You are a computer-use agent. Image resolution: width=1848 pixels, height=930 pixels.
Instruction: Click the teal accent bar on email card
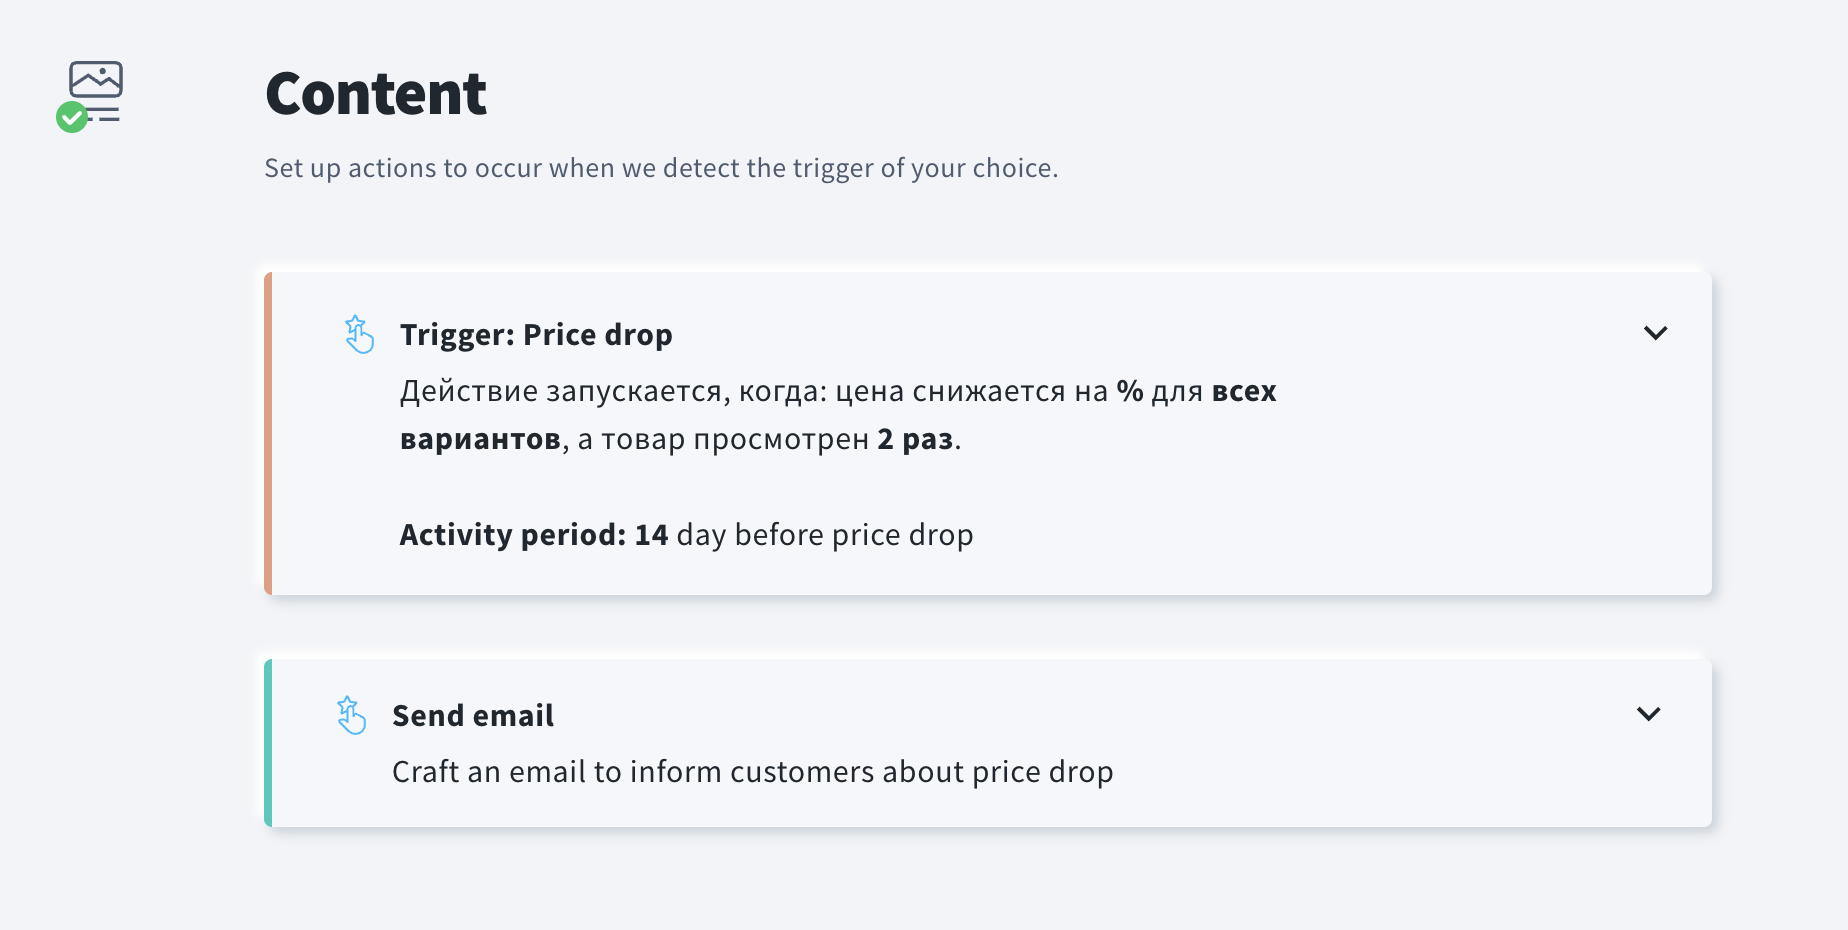tap(268, 743)
